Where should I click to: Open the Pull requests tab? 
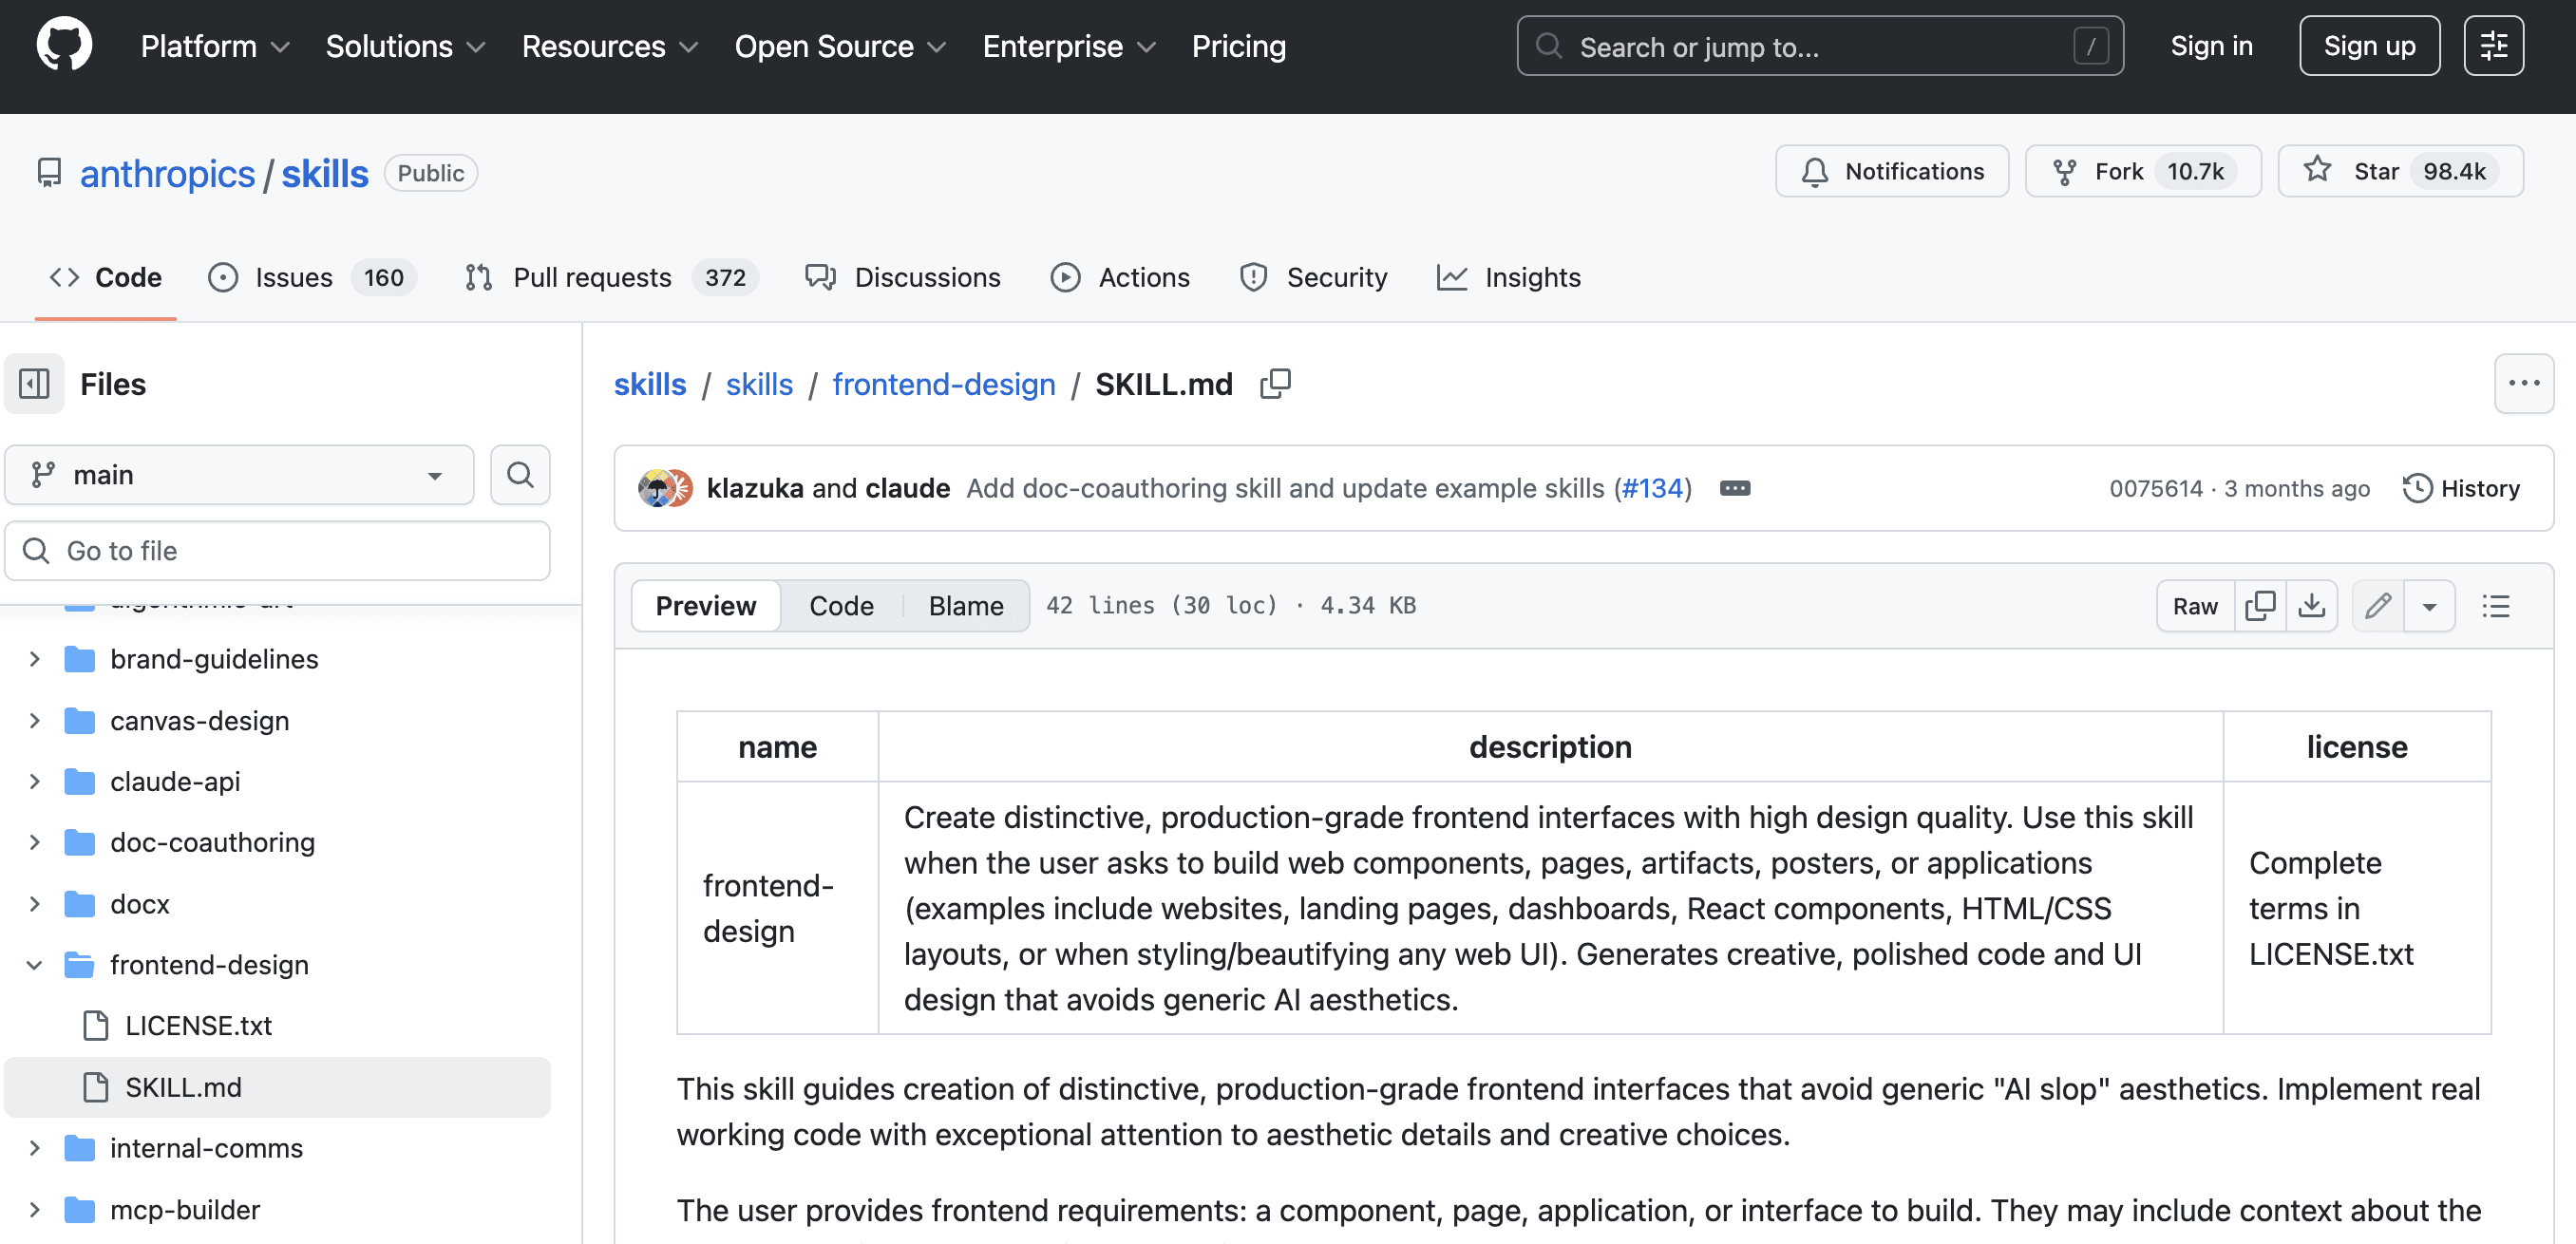tap(591, 277)
